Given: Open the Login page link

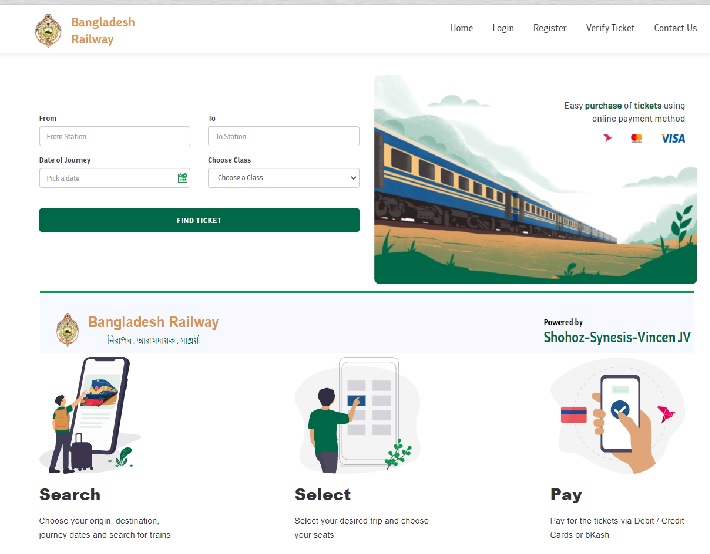Looking at the screenshot, I should pyautogui.click(x=503, y=28).
